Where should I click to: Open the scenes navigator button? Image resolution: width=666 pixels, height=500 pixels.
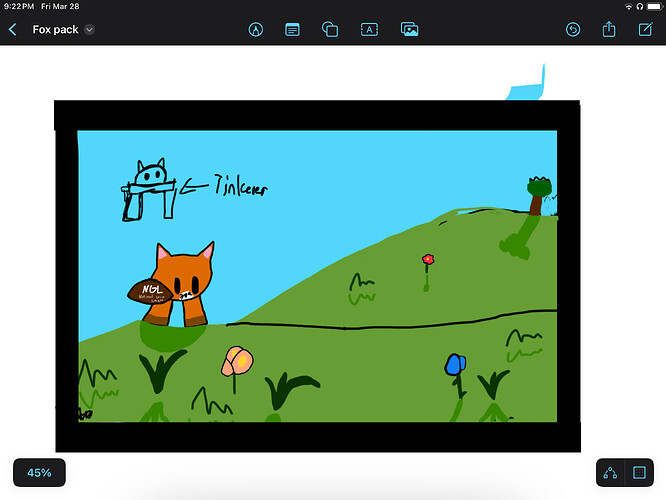(x=640, y=473)
